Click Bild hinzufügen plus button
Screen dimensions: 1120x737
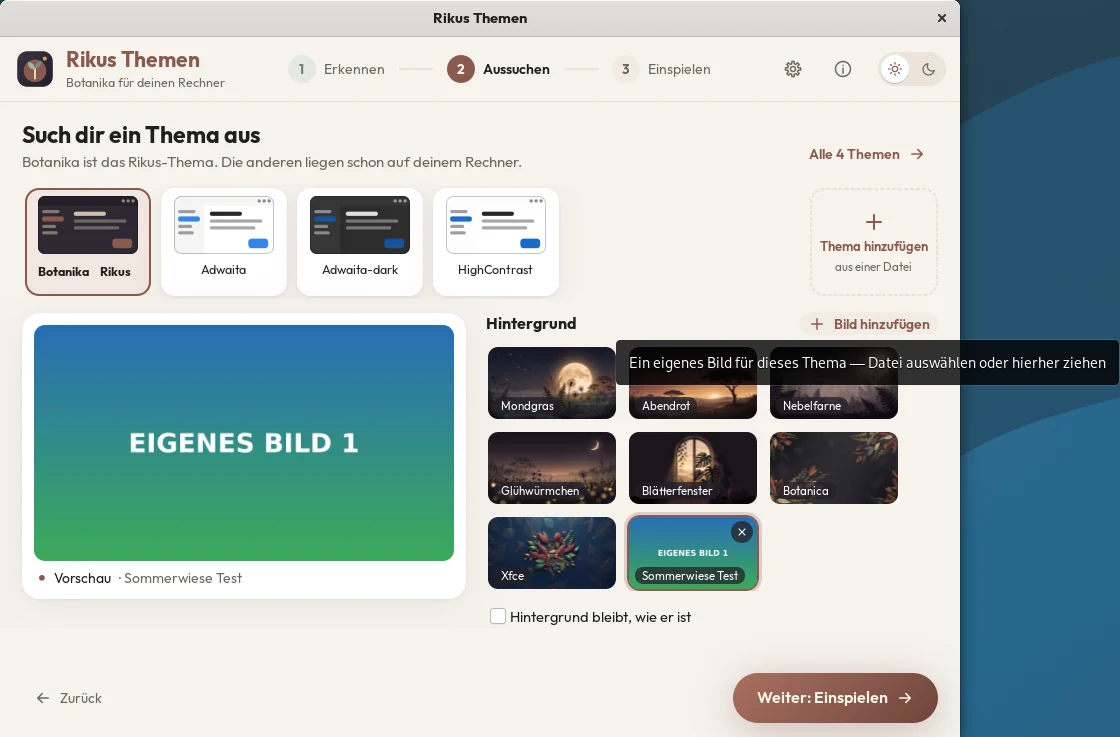pyautogui.click(x=869, y=324)
